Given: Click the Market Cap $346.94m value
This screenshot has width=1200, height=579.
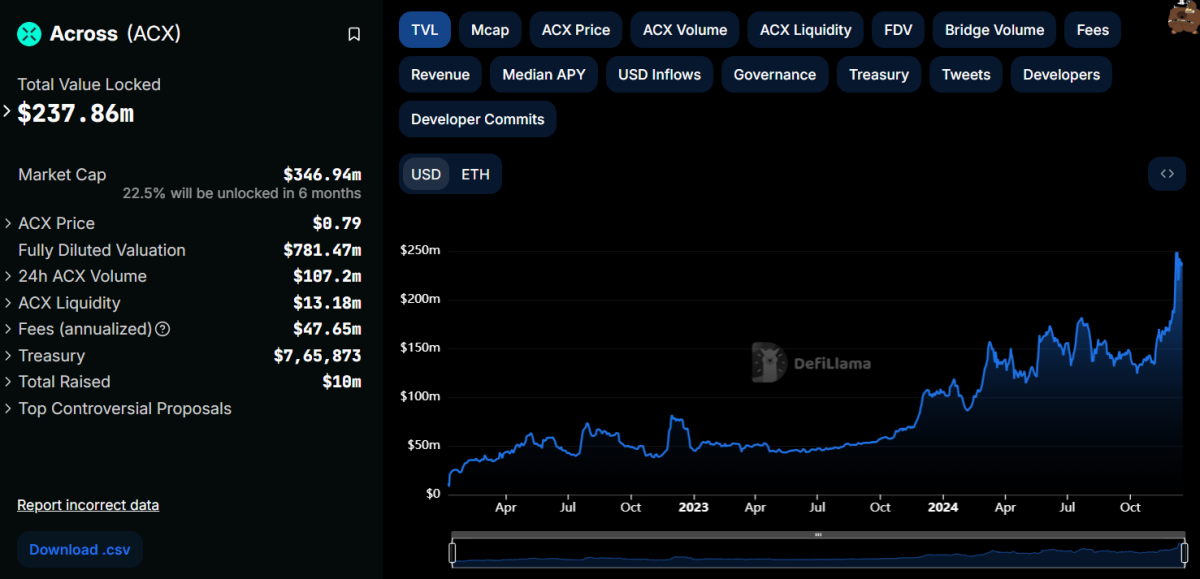Looking at the screenshot, I should coord(322,175).
